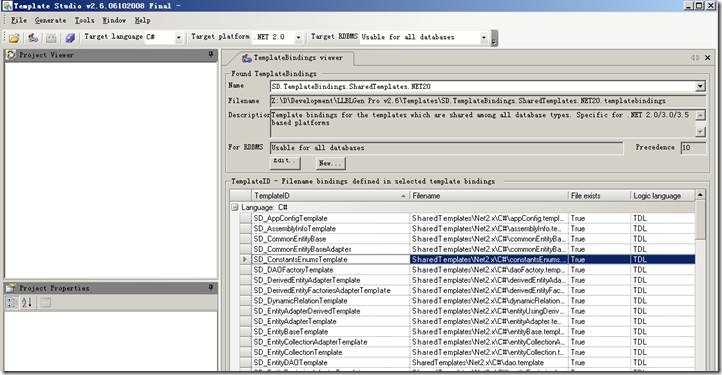Open the Target platform dropdown
Image resolution: width=722 pixels, height=375 pixels.
[298, 37]
